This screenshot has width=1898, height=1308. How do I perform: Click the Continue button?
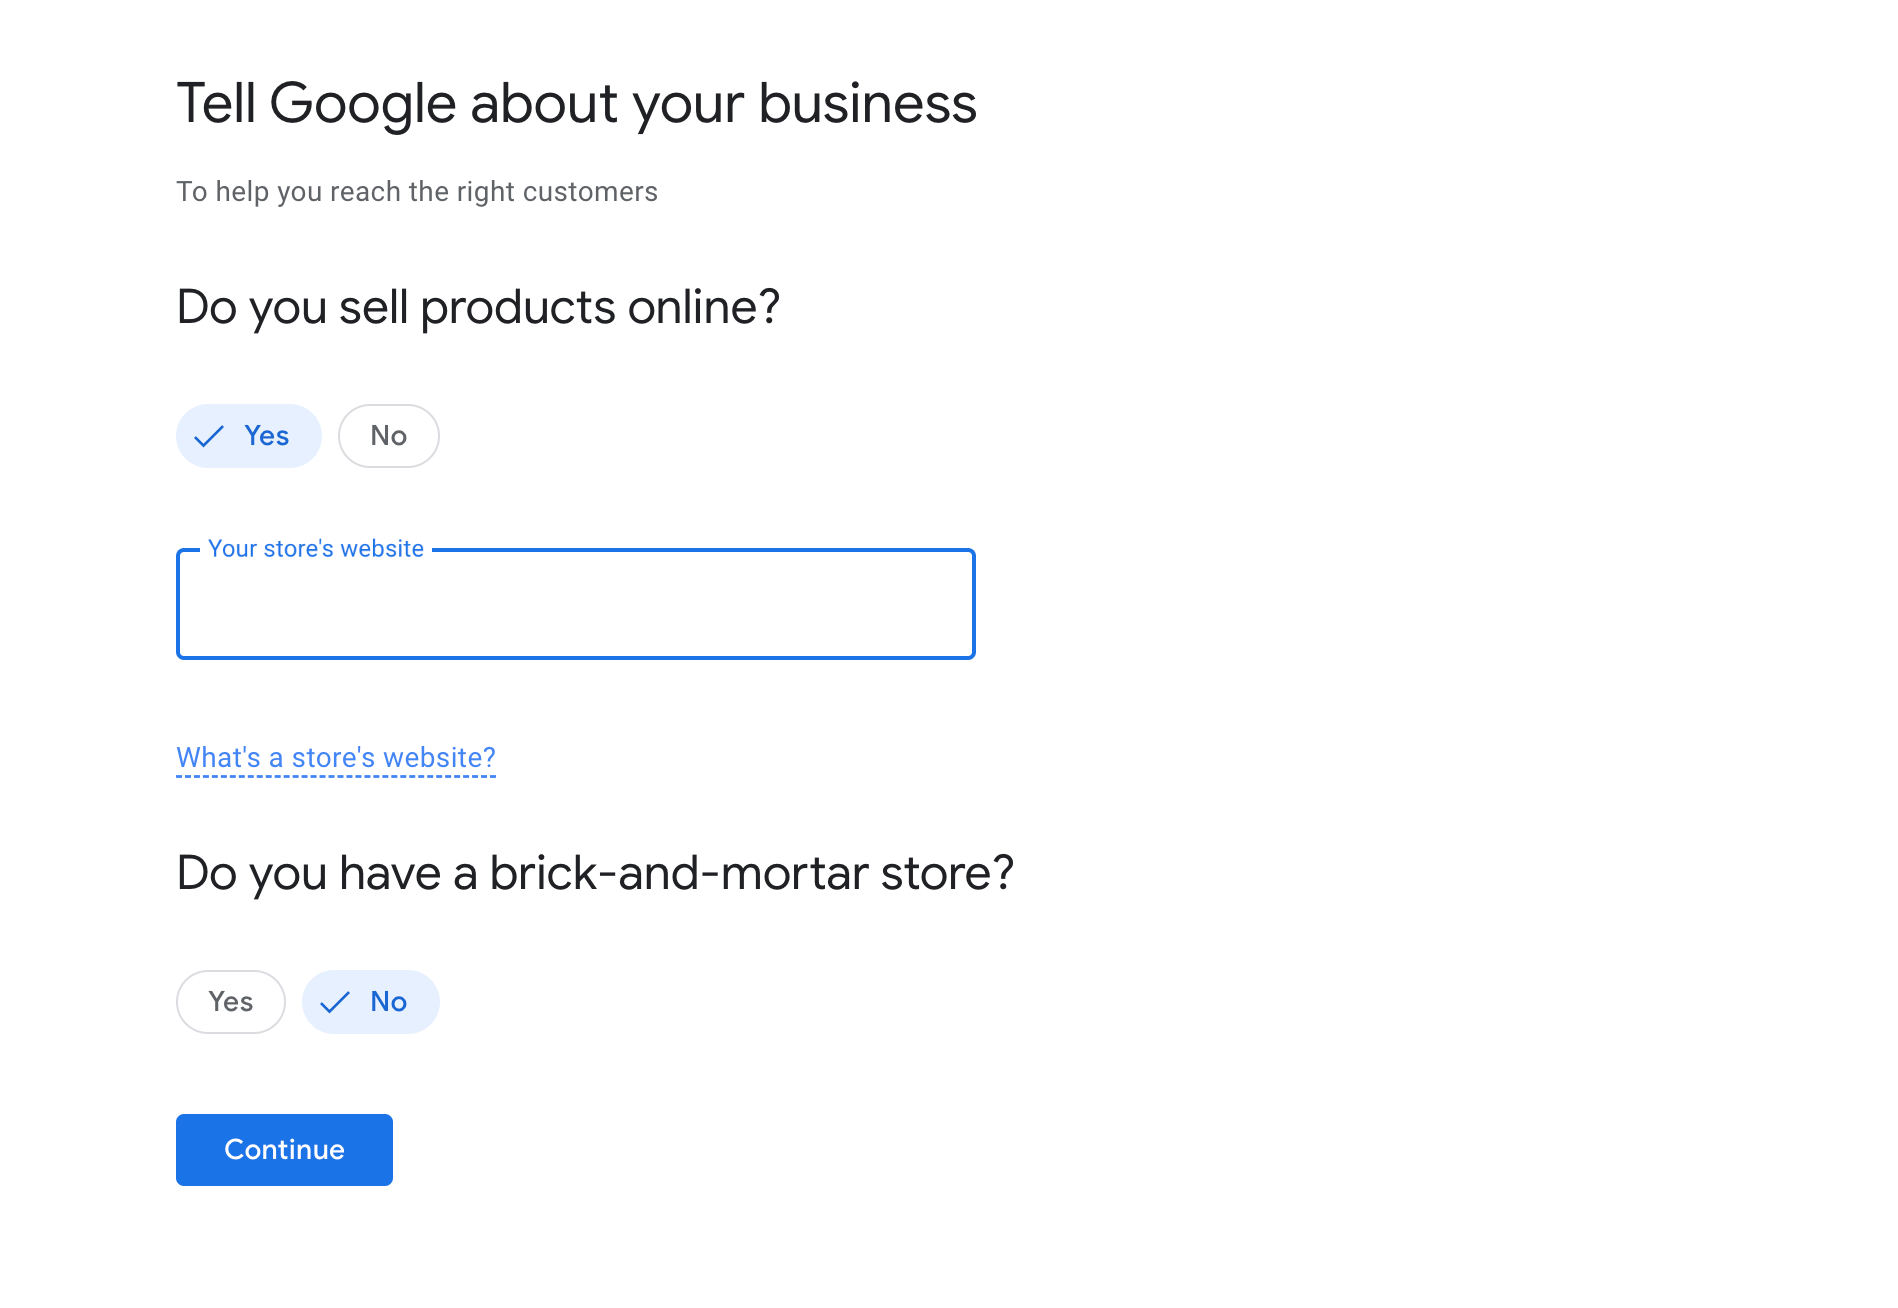tap(284, 1150)
